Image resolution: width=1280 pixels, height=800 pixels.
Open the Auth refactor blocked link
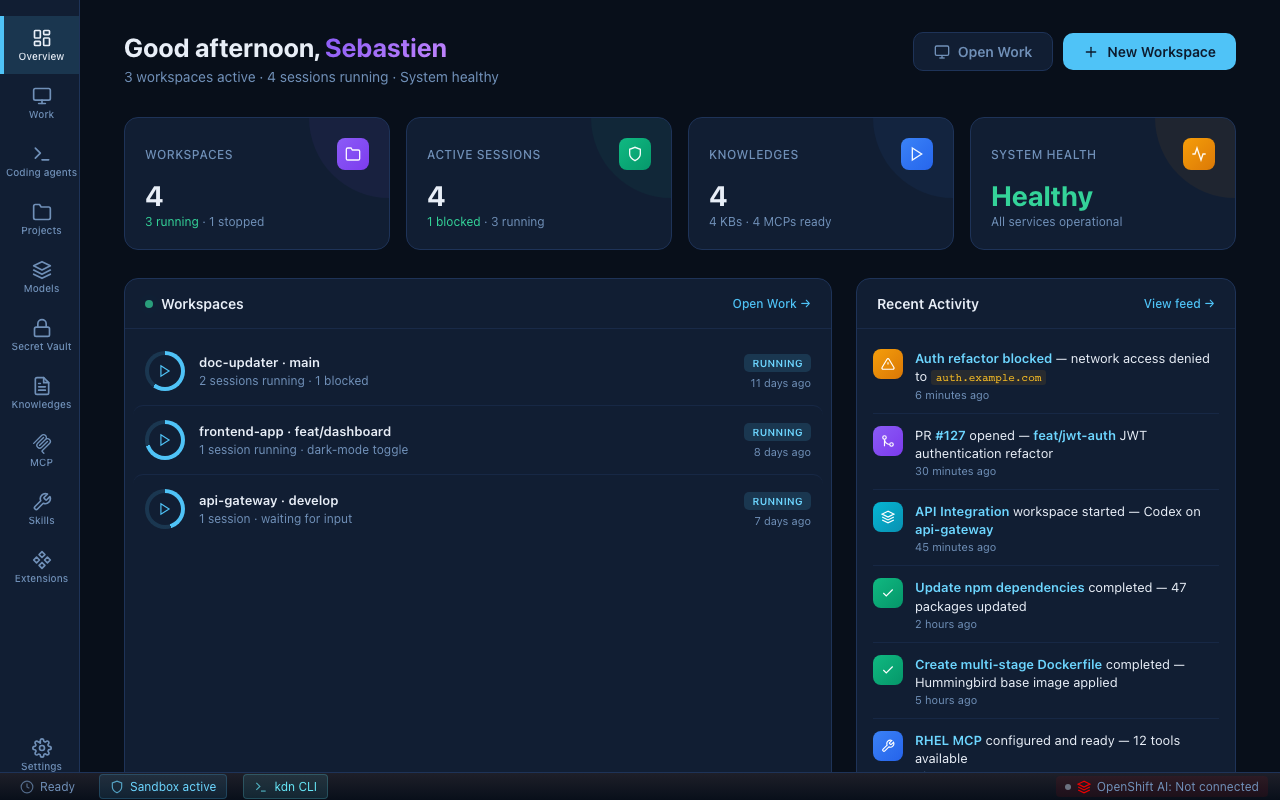(983, 358)
